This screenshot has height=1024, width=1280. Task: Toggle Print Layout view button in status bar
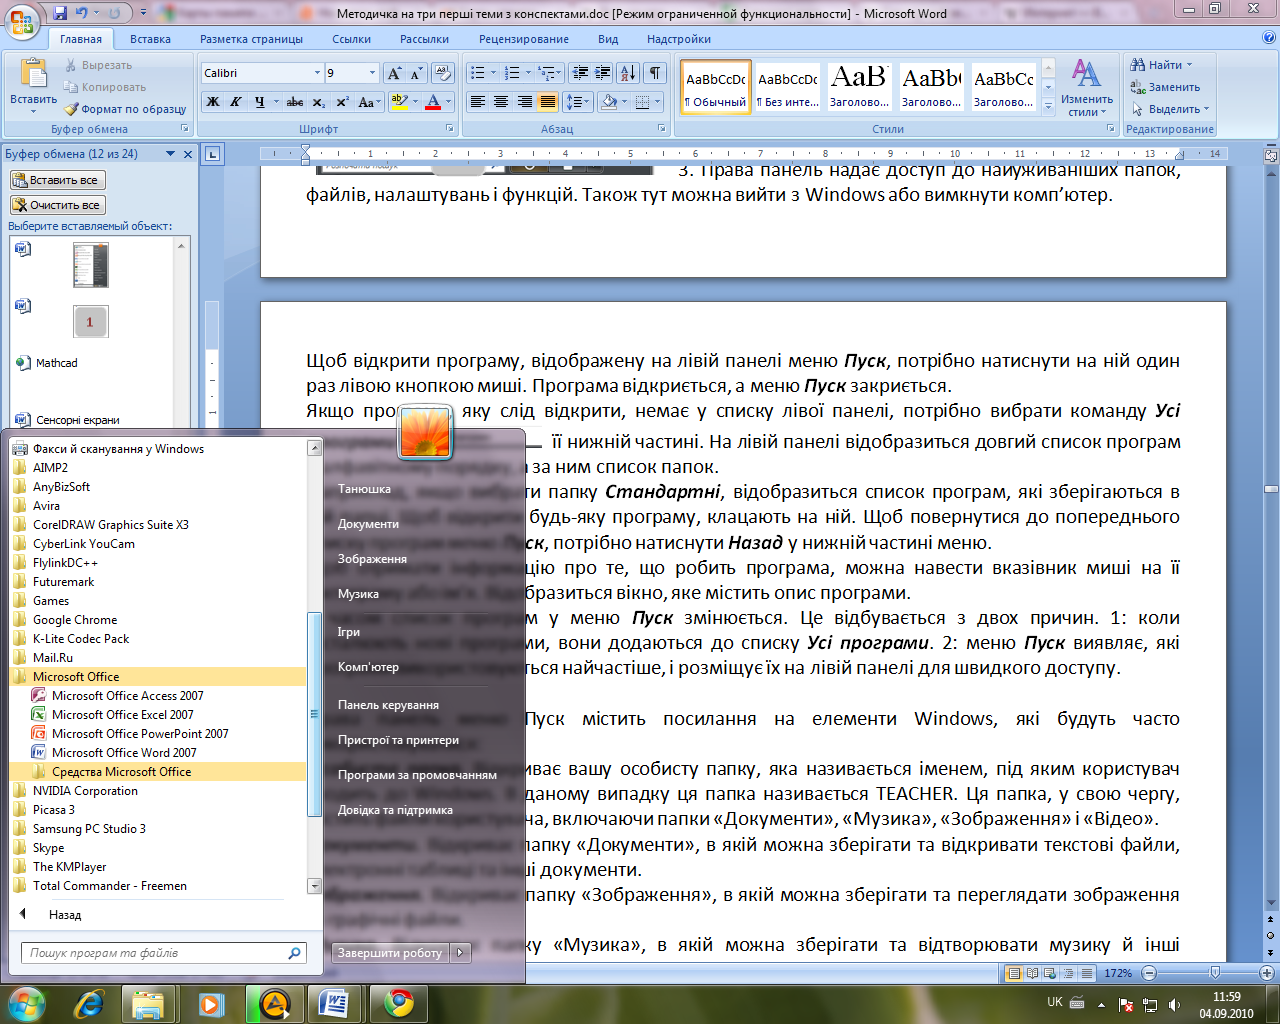(1016, 973)
